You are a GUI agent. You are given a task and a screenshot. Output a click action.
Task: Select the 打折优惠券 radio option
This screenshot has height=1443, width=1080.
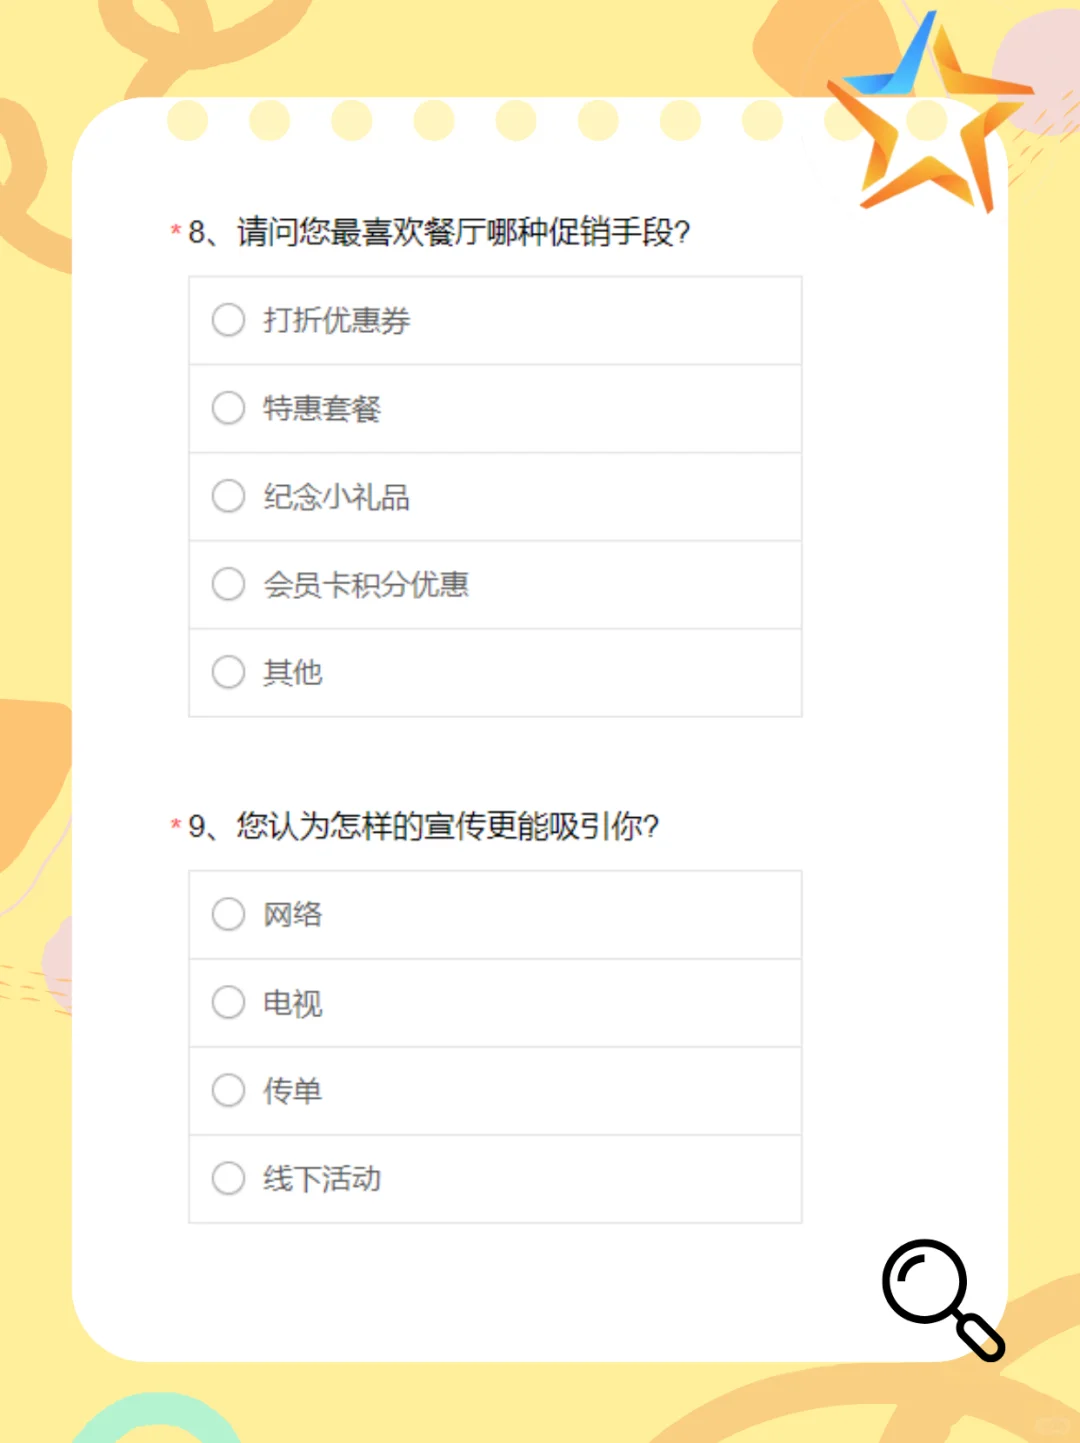[x=228, y=320]
